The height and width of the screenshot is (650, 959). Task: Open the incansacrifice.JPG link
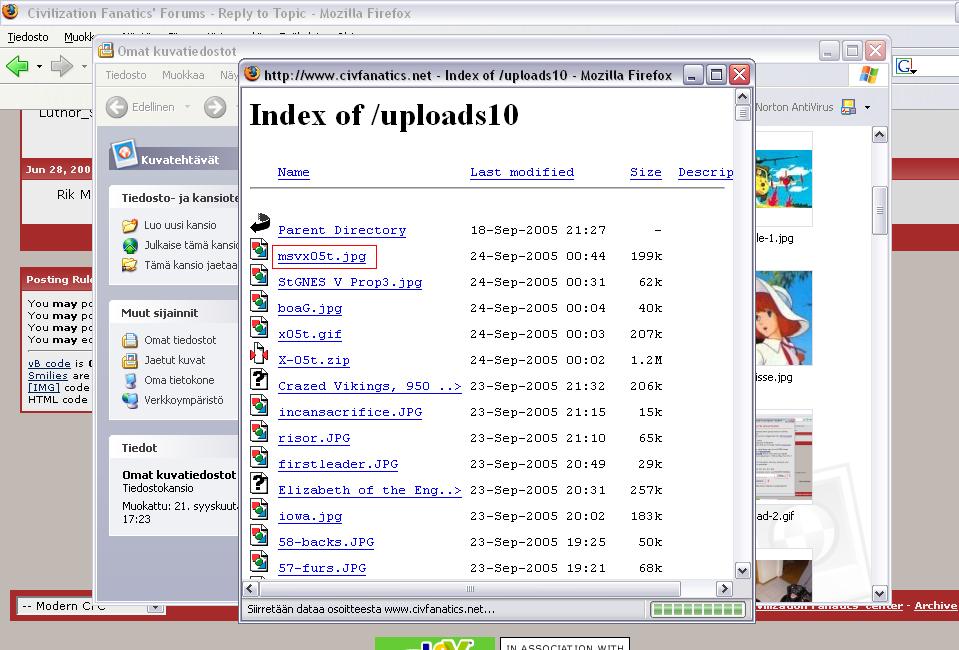350,412
